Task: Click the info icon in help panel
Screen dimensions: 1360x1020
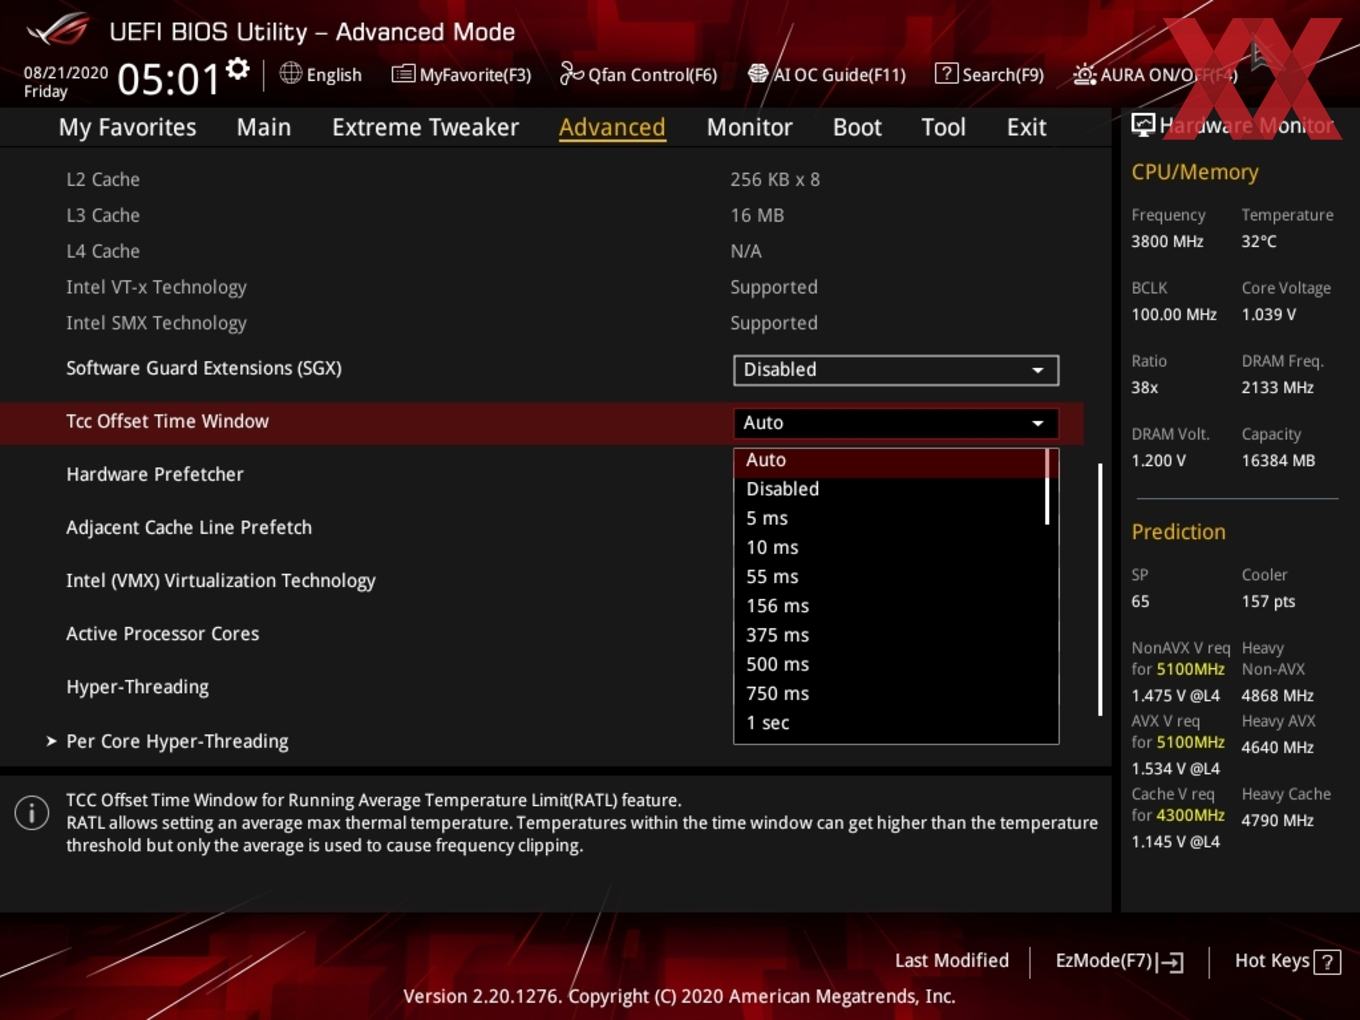Action: click(x=32, y=813)
